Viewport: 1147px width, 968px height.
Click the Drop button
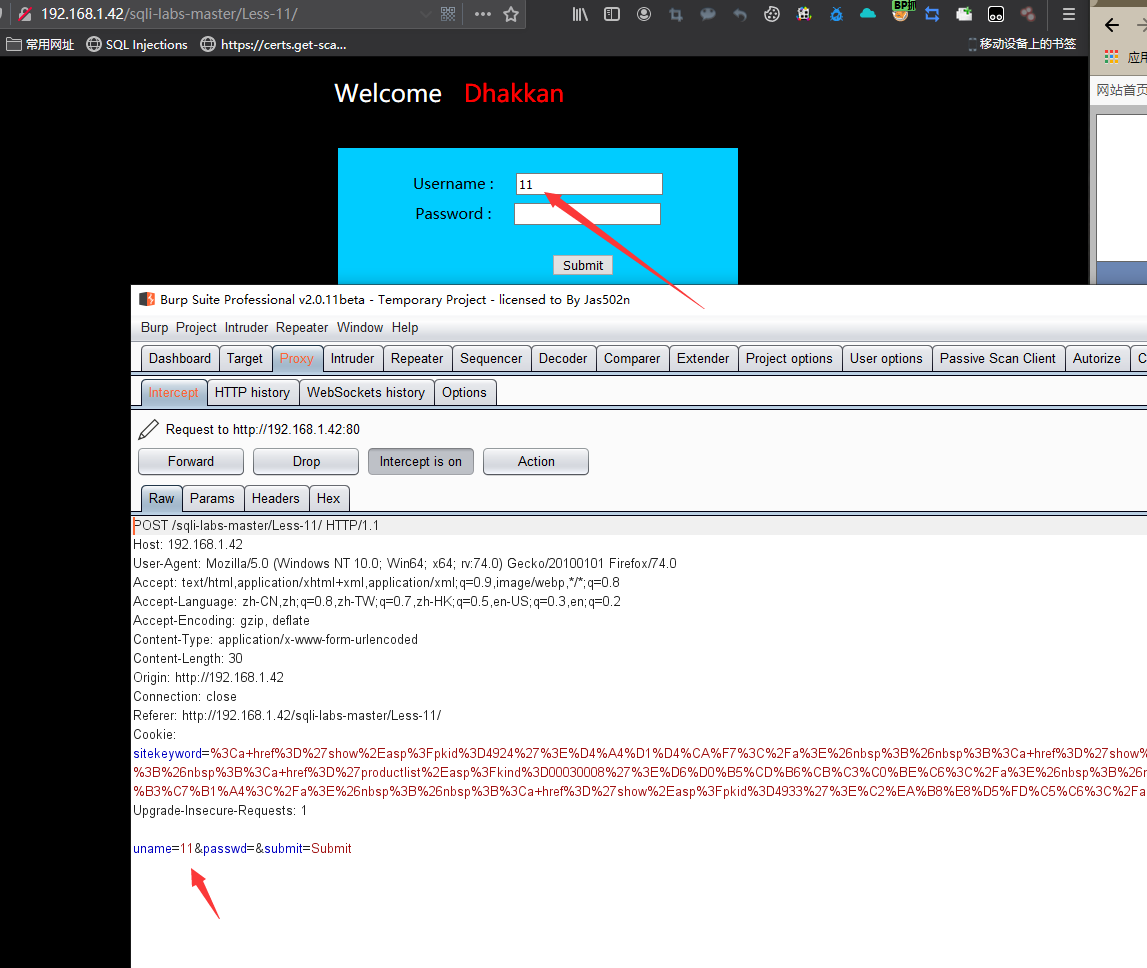(x=306, y=462)
